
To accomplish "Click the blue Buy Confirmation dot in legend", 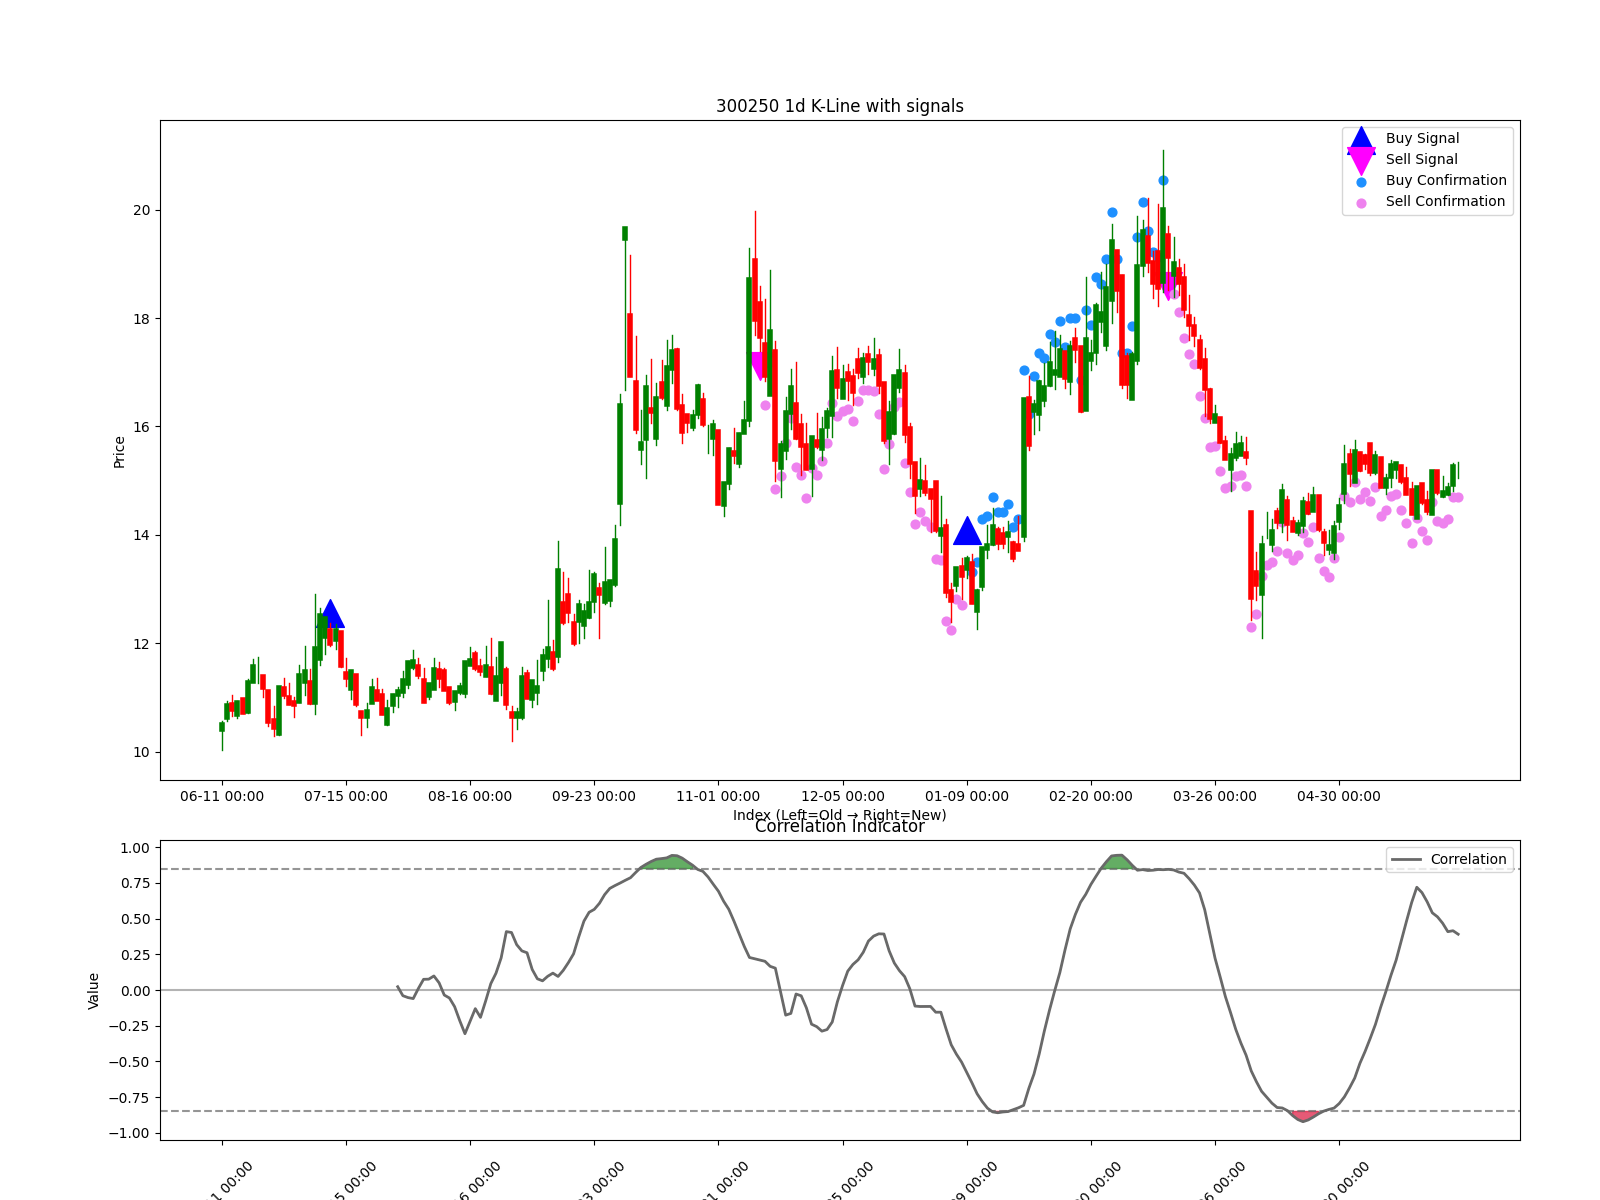I will click(x=1361, y=182).
